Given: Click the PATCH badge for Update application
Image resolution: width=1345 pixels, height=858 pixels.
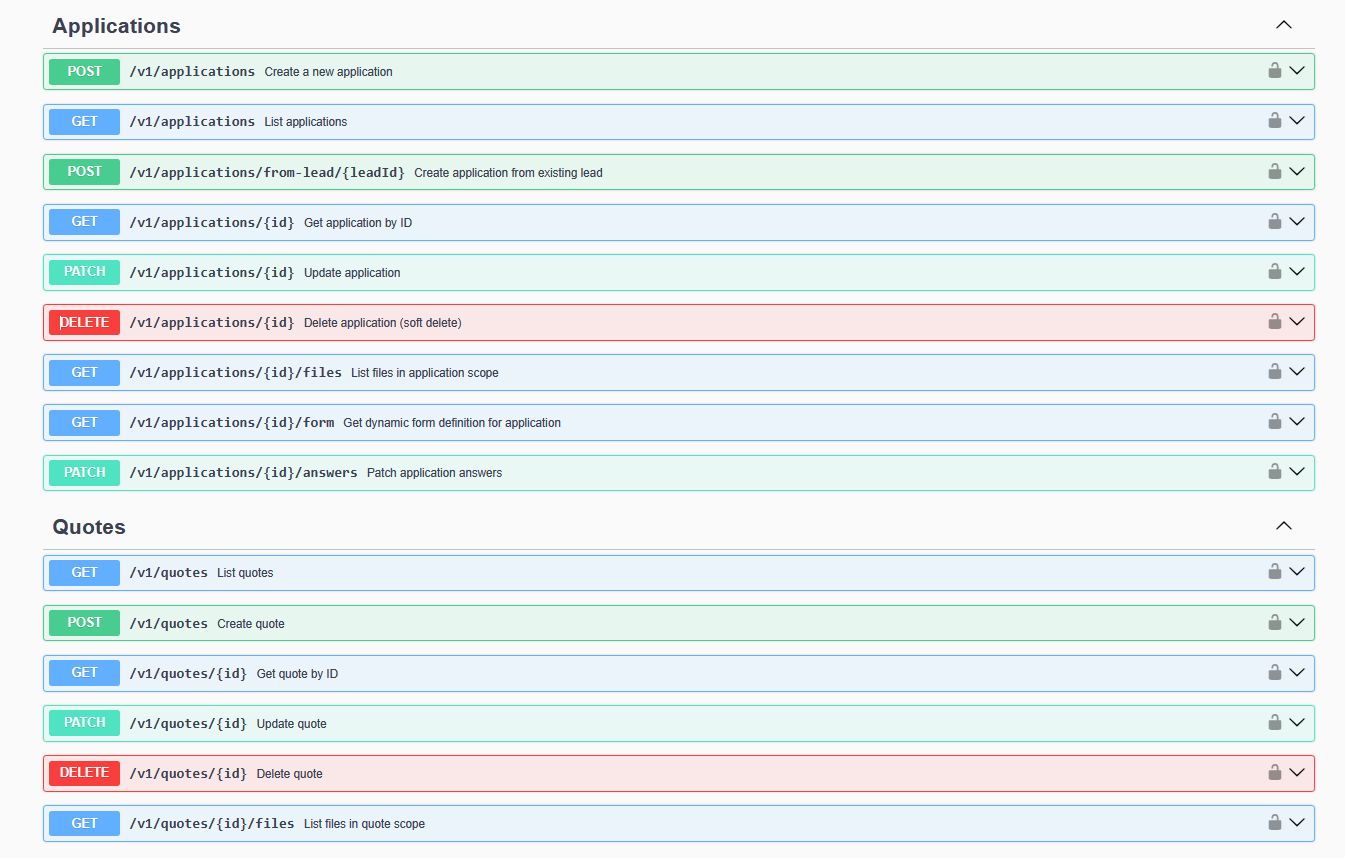Looking at the screenshot, I should tap(84, 272).
